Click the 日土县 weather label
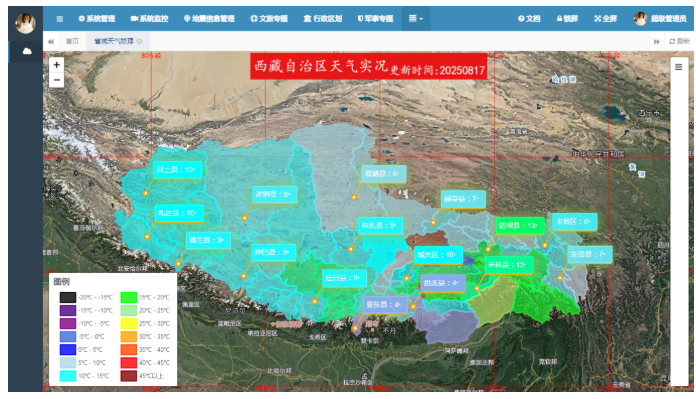This screenshot has height=399, width=696. [178, 170]
